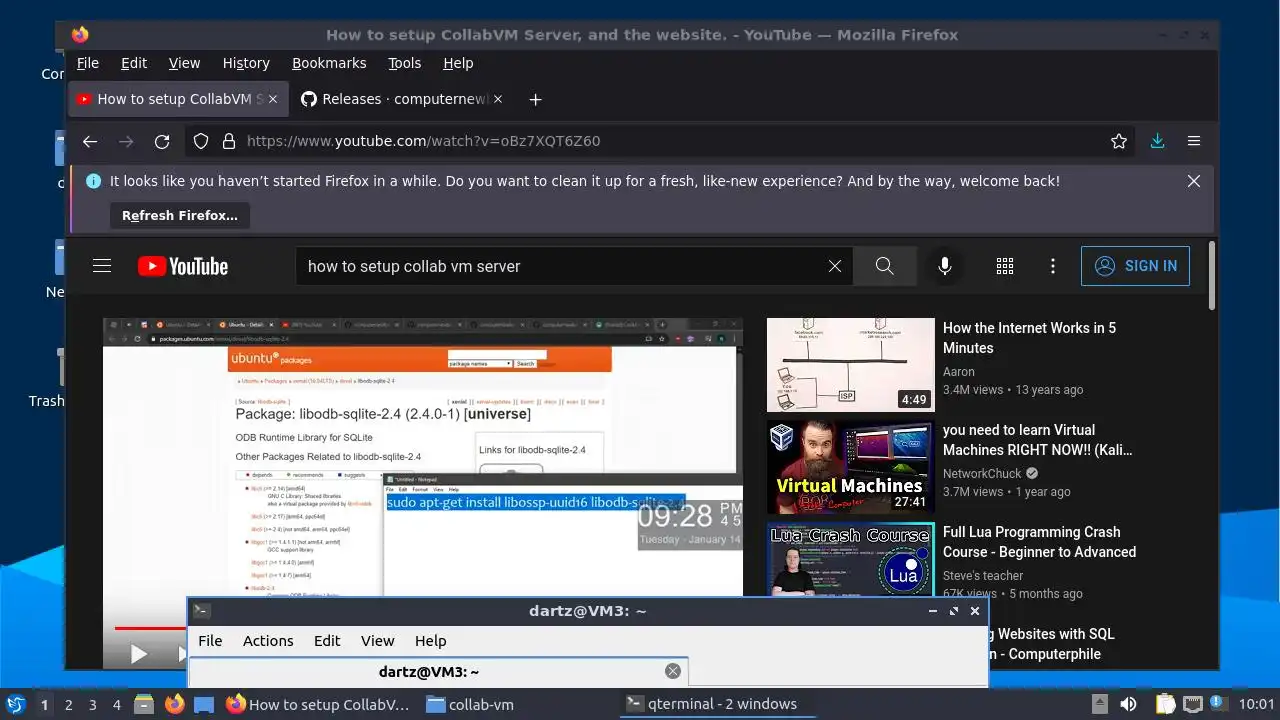Open the qterminal Help menu
This screenshot has height=720, width=1280.
430,641
